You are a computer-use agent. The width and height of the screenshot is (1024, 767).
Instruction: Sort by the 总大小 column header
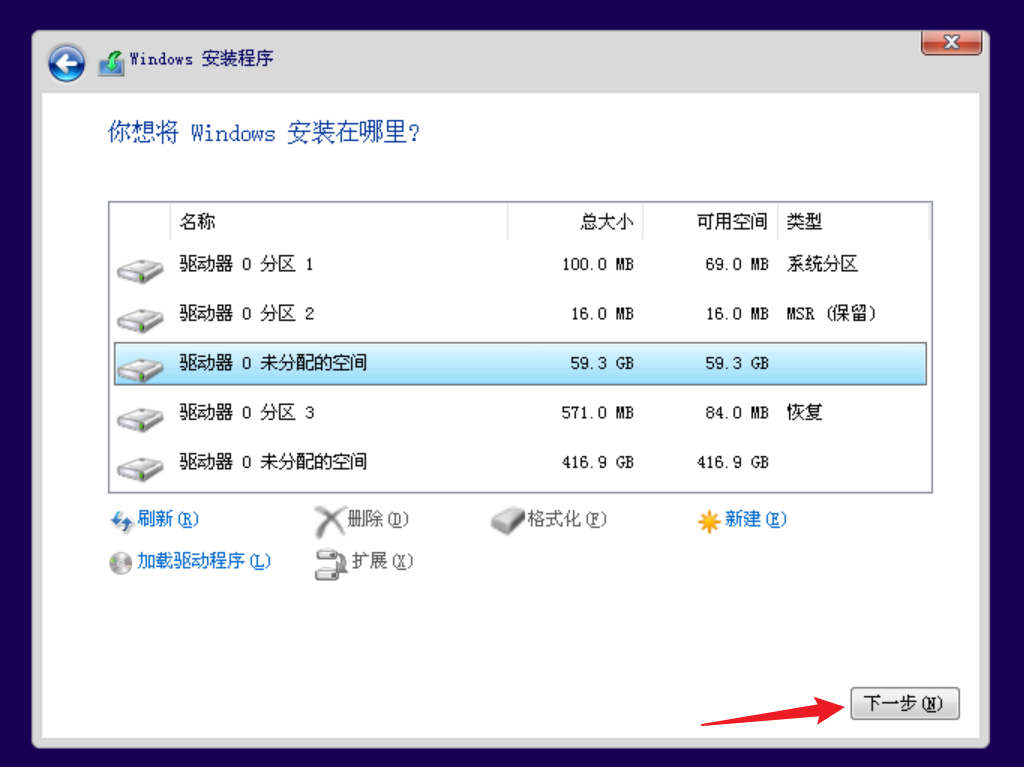pyautogui.click(x=575, y=221)
